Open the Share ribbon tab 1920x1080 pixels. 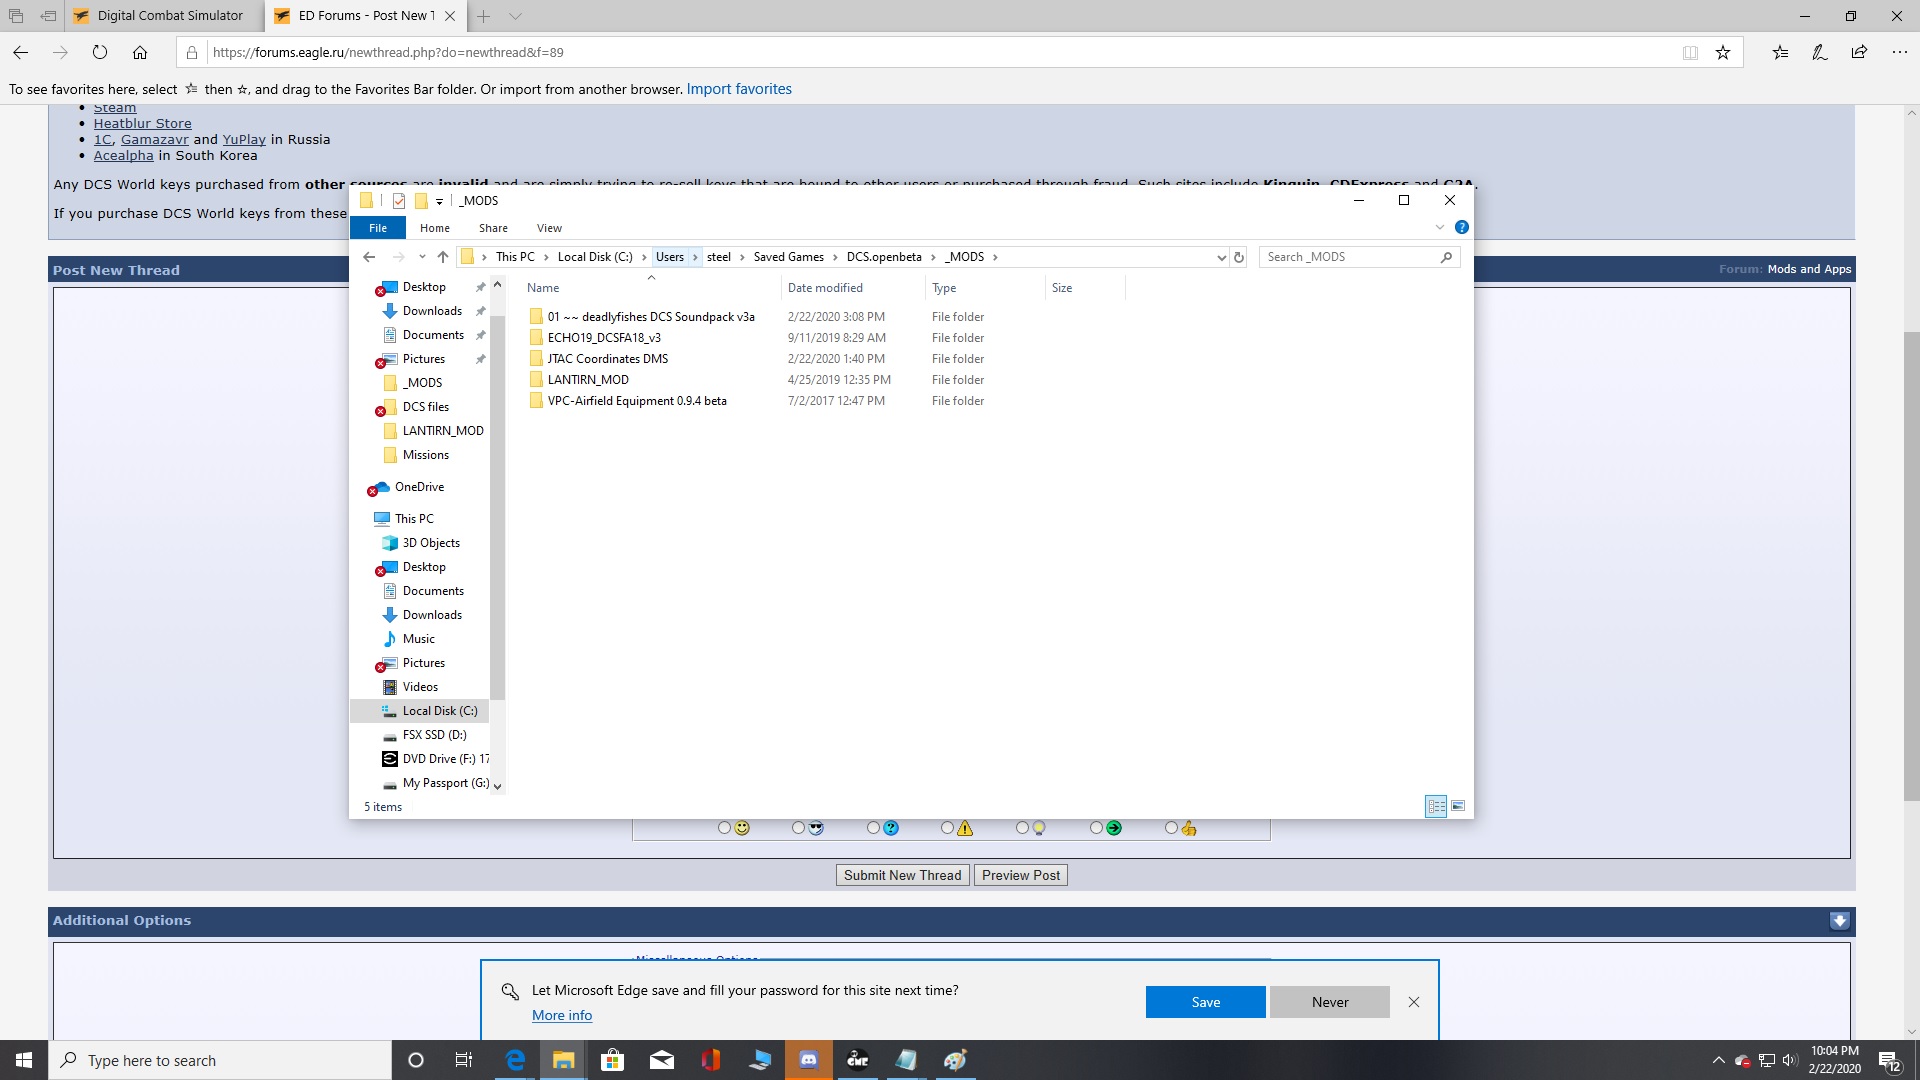pos(493,228)
